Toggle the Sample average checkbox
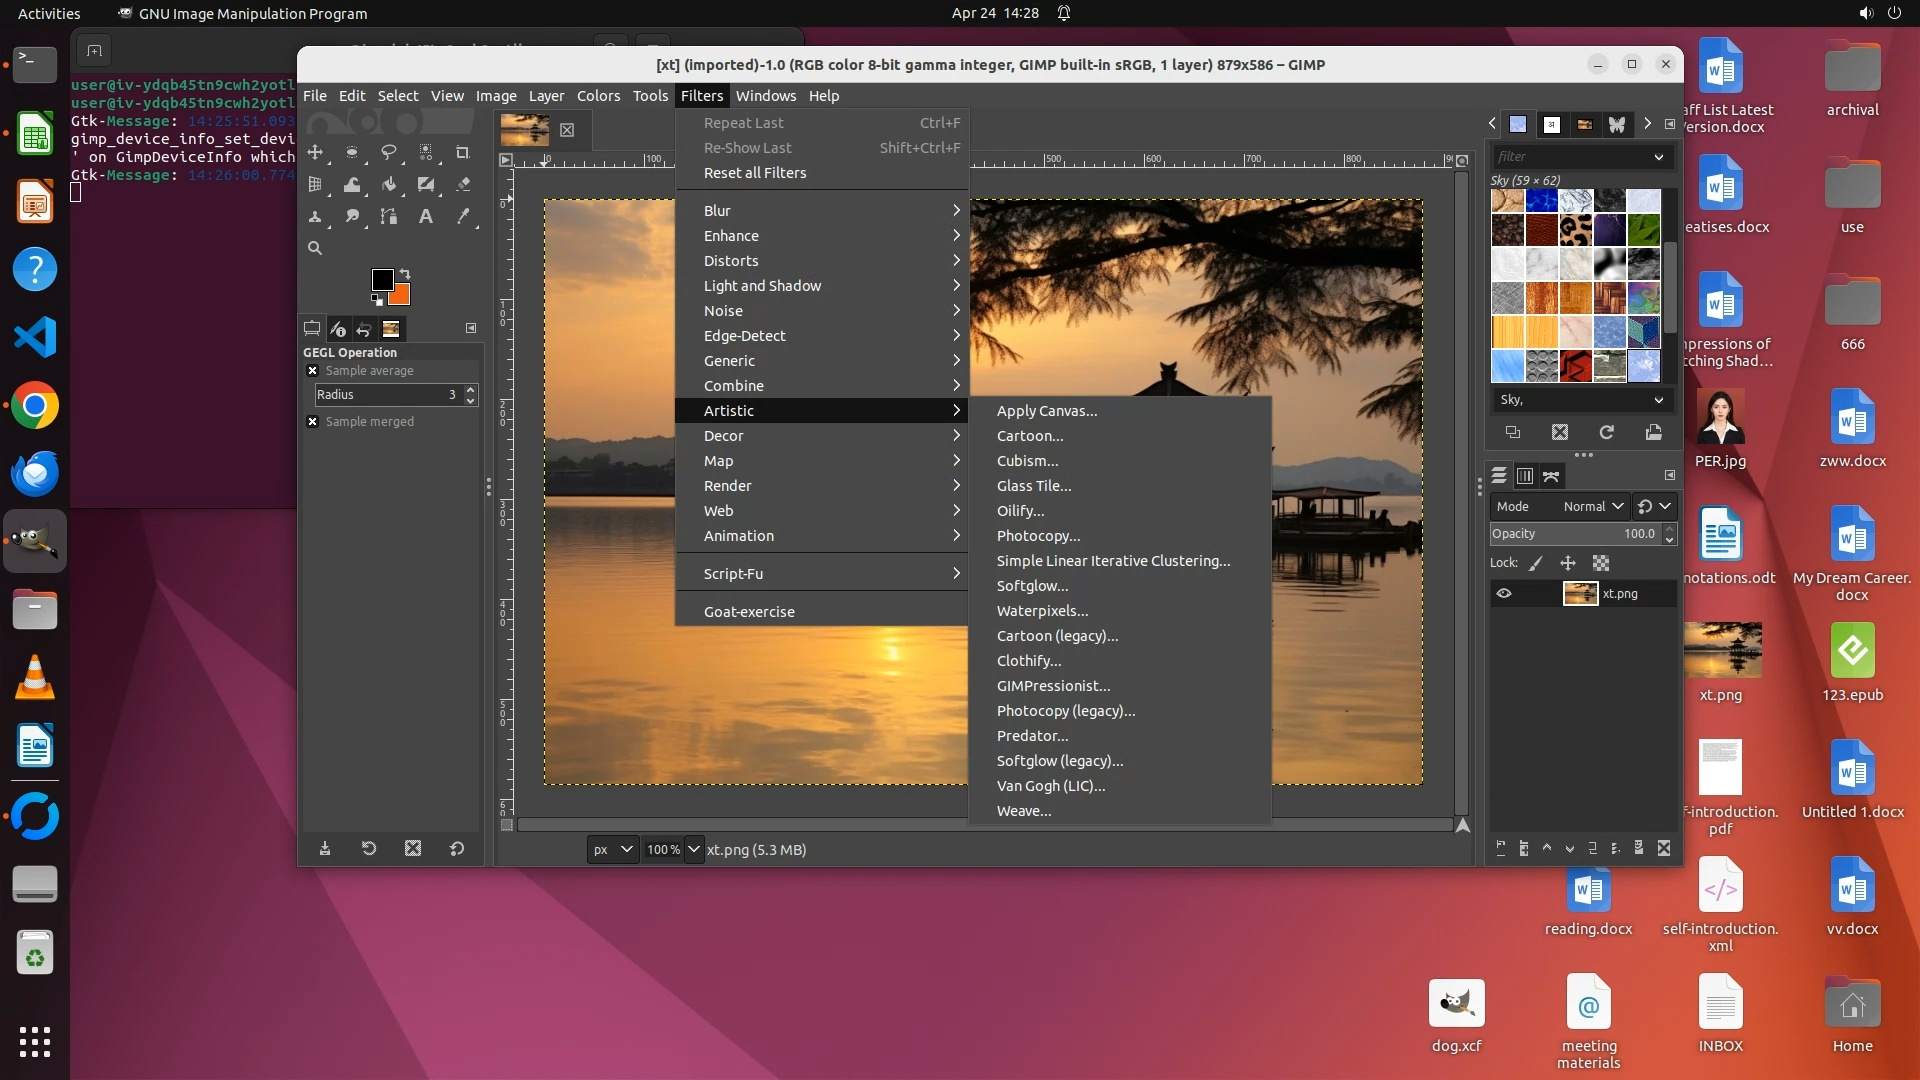The height and width of the screenshot is (1080, 1920). (312, 370)
